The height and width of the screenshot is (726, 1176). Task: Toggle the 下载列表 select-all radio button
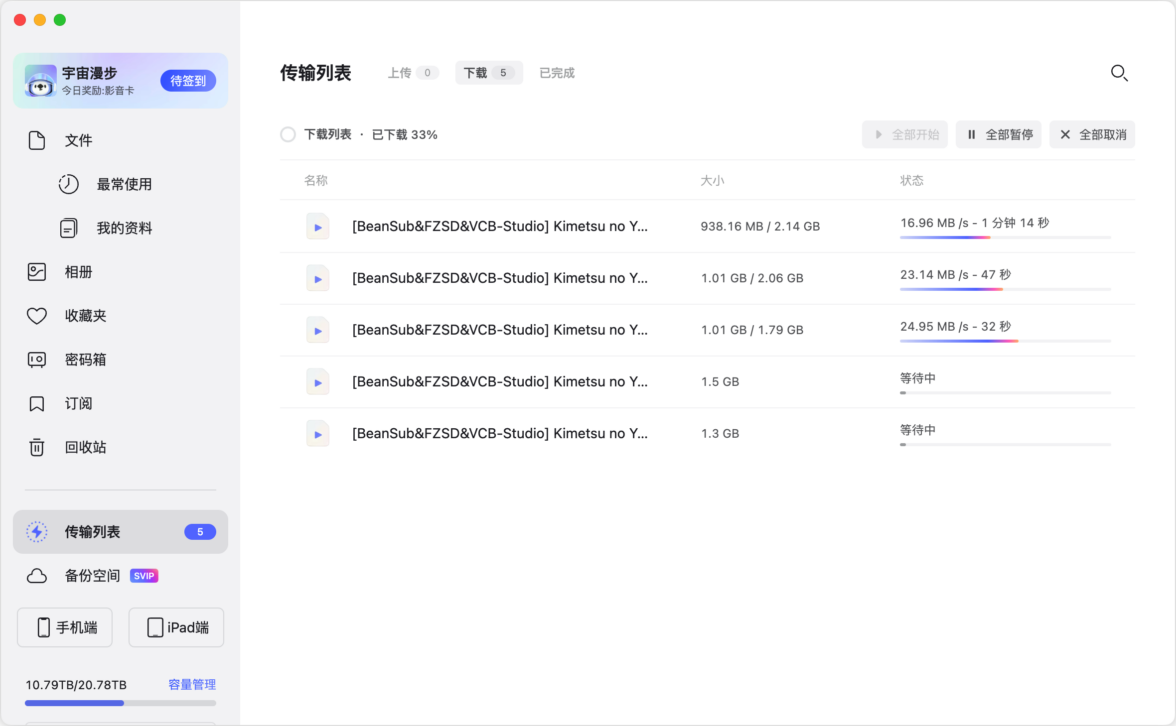pyautogui.click(x=288, y=134)
